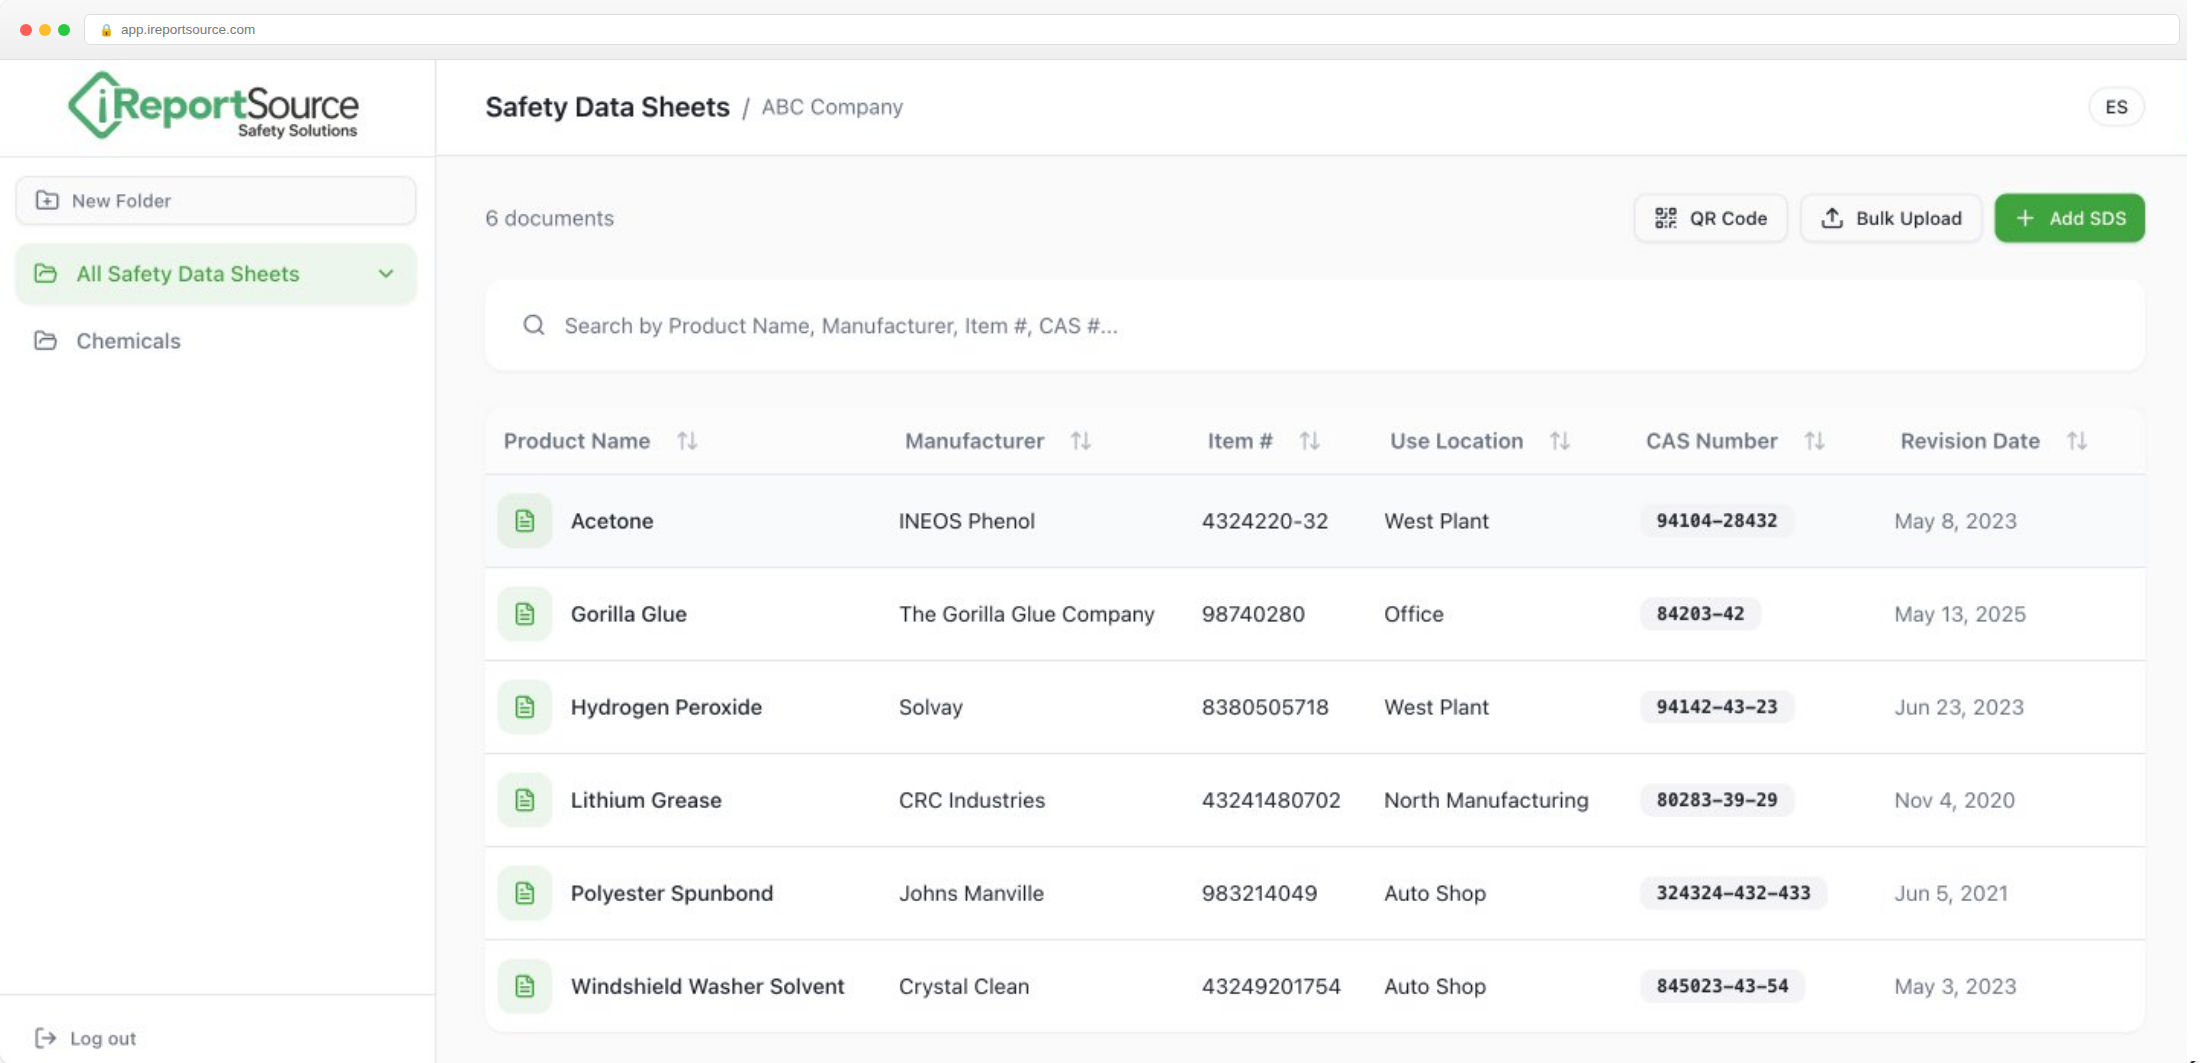Click CAS badge 94104-28432
2200x1063 pixels.
[x=1716, y=520]
